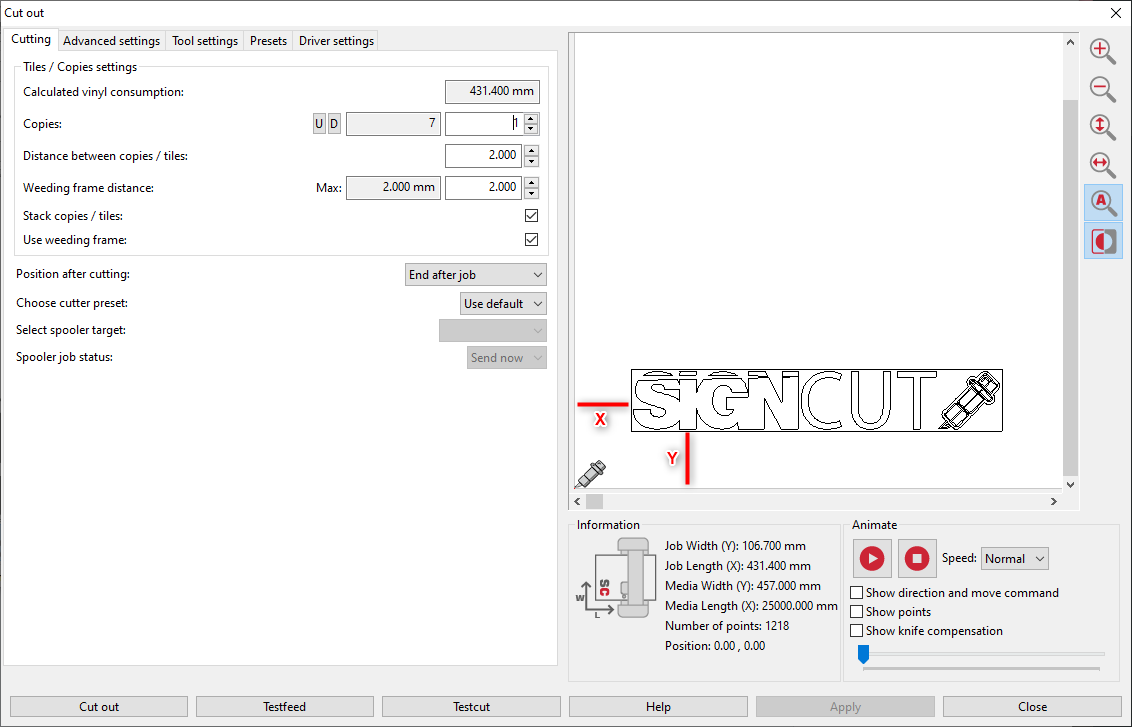Click the Help button

pyautogui.click(x=658, y=707)
